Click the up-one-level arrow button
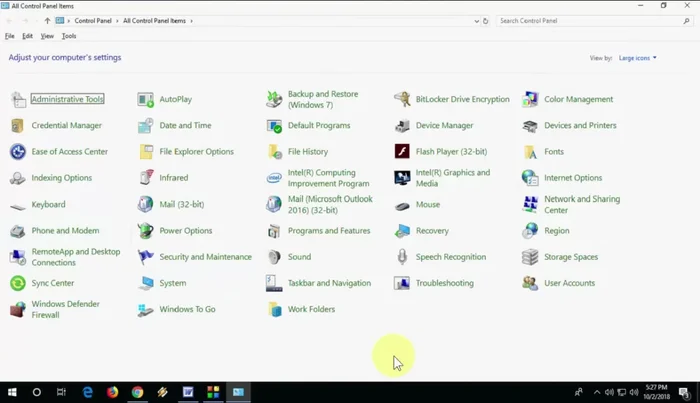The image size is (700, 403). click(47, 21)
